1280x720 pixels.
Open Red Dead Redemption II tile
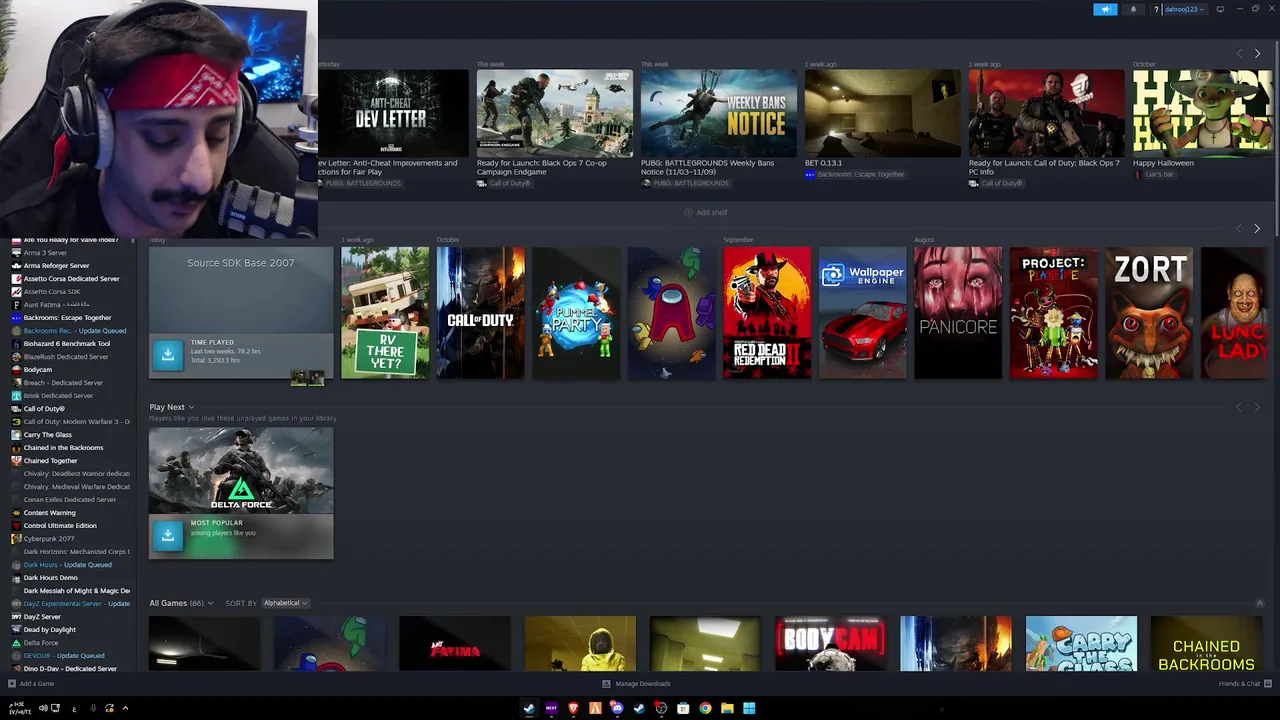pyautogui.click(x=767, y=313)
